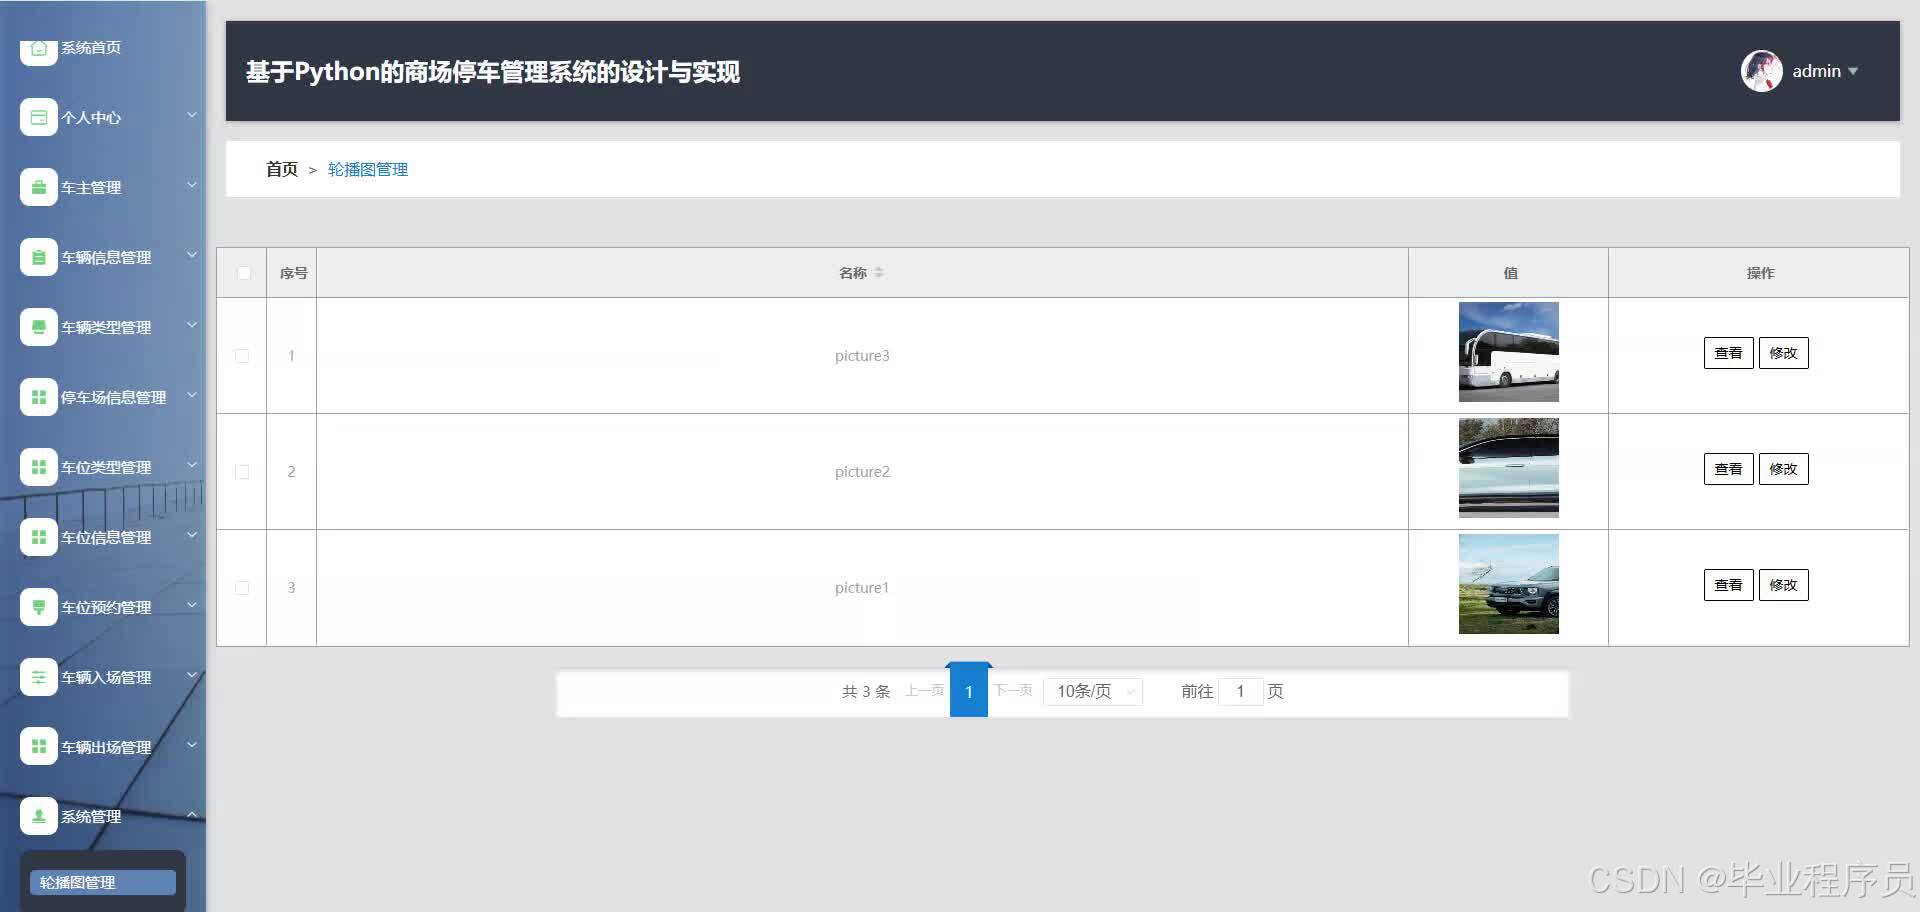Image resolution: width=1920 pixels, height=912 pixels.
Task: Click the 操作 column header
Action: pos(1760,273)
